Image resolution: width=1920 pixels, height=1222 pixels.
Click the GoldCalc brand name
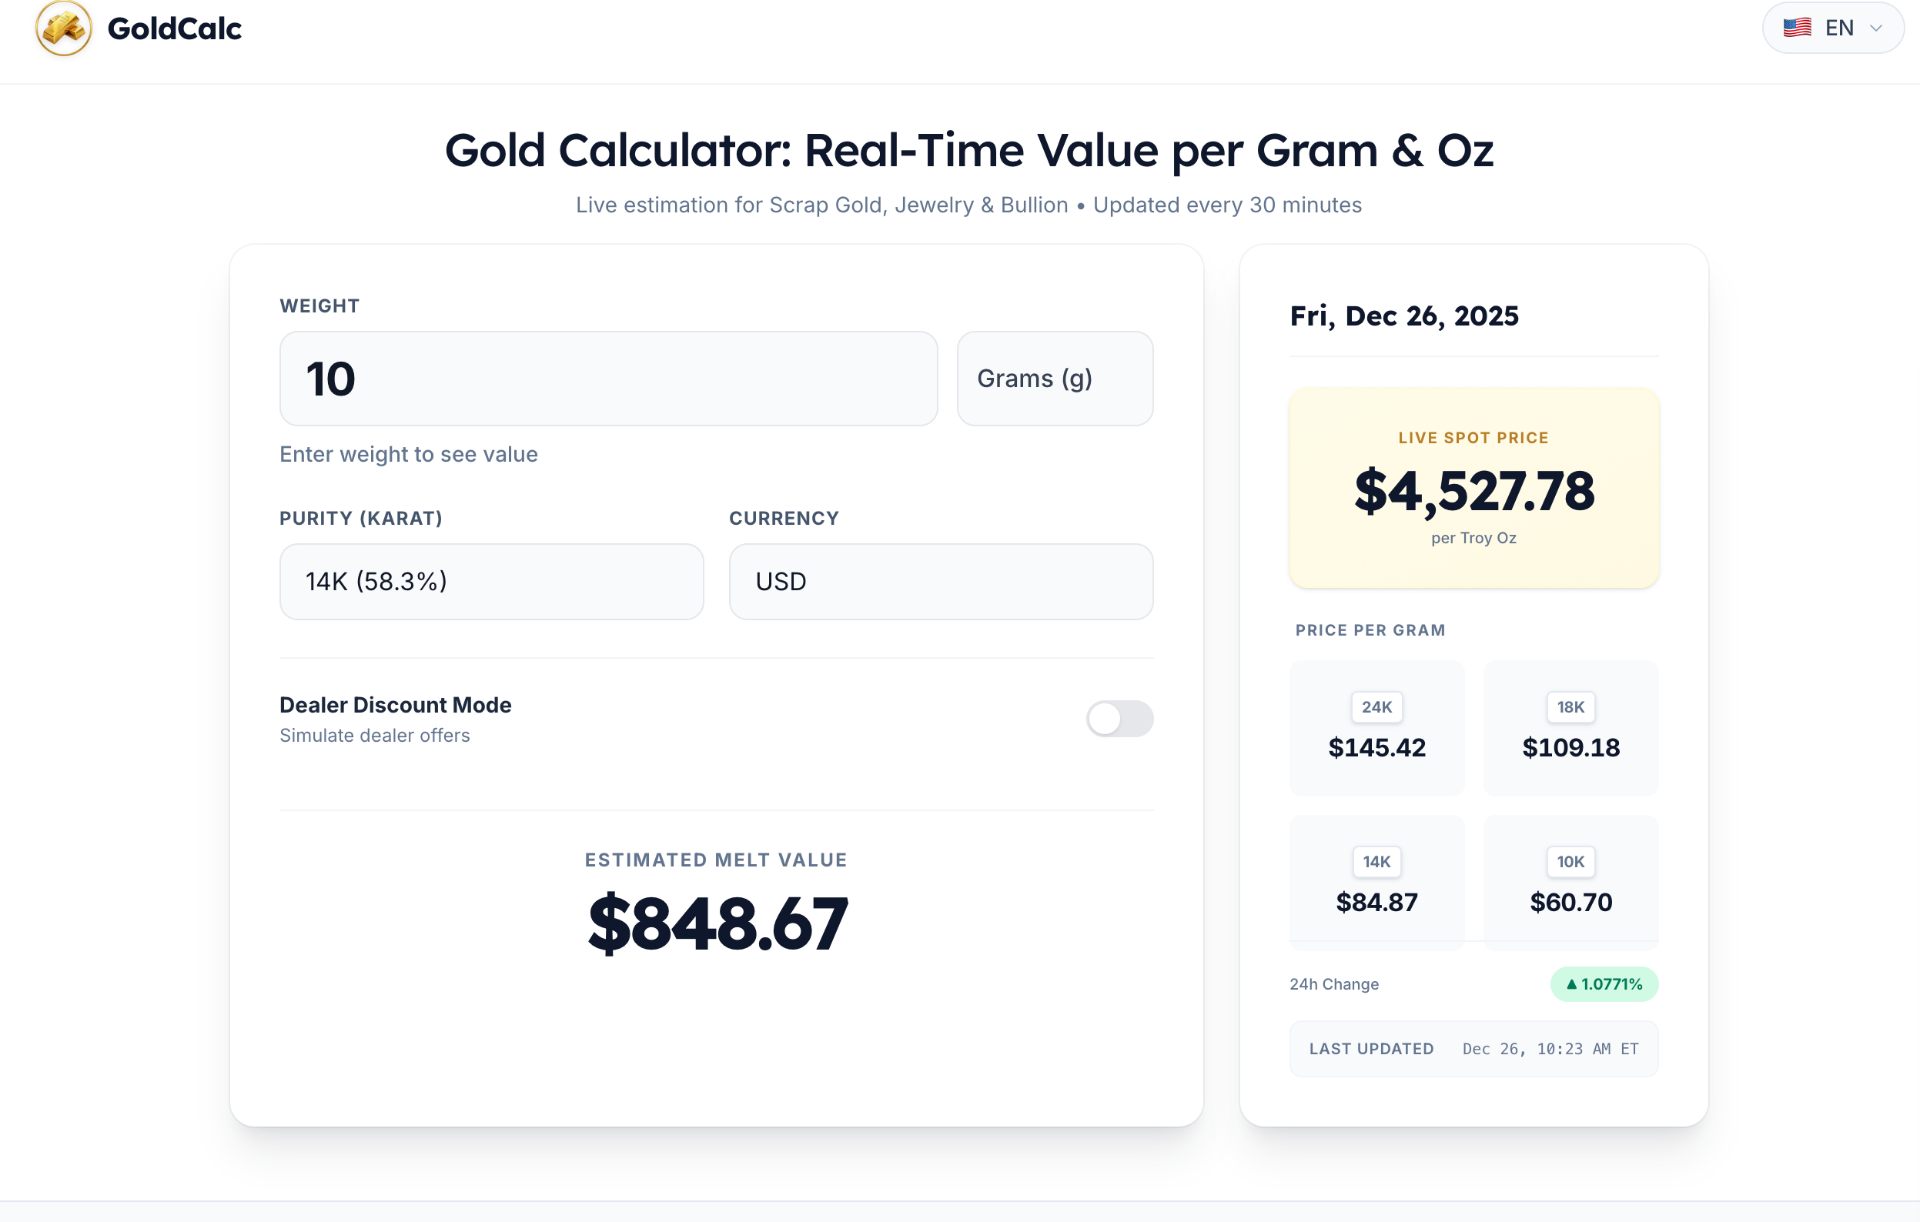click(x=174, y=29)
